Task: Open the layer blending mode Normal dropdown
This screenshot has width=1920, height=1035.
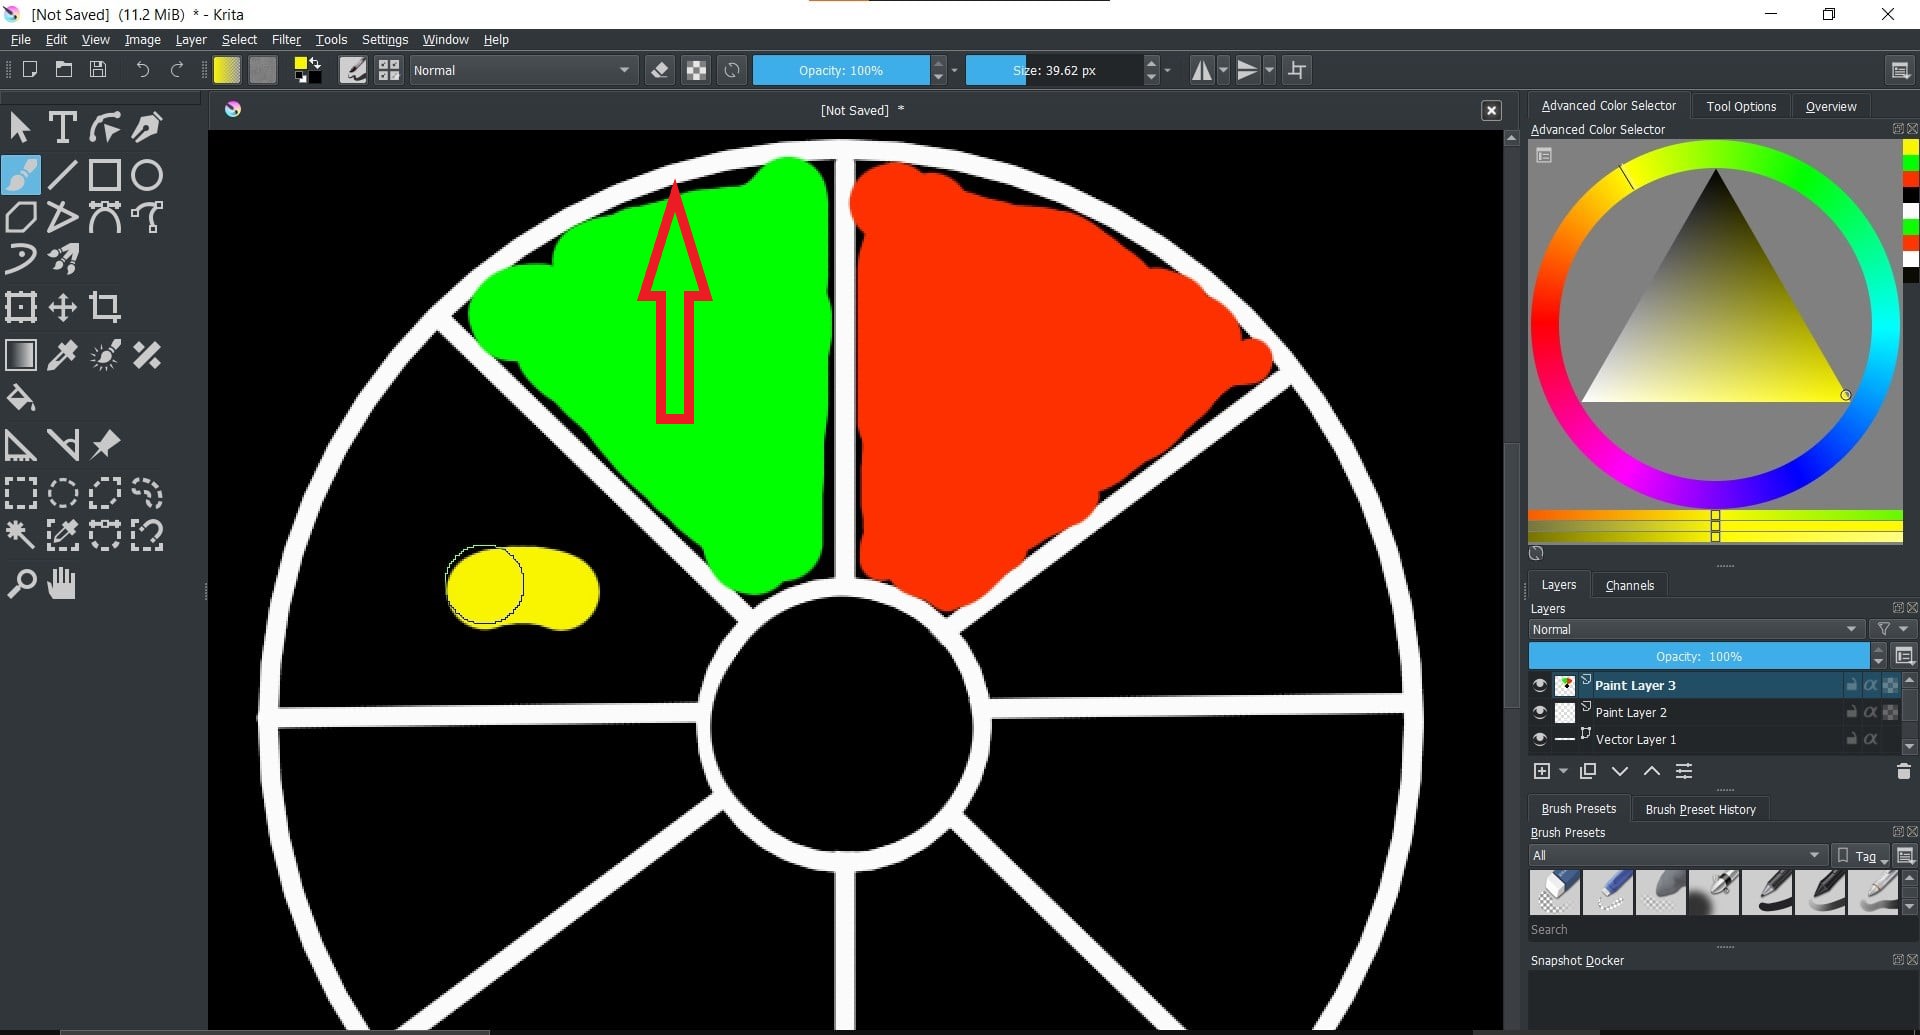Action: [1696, 629]
